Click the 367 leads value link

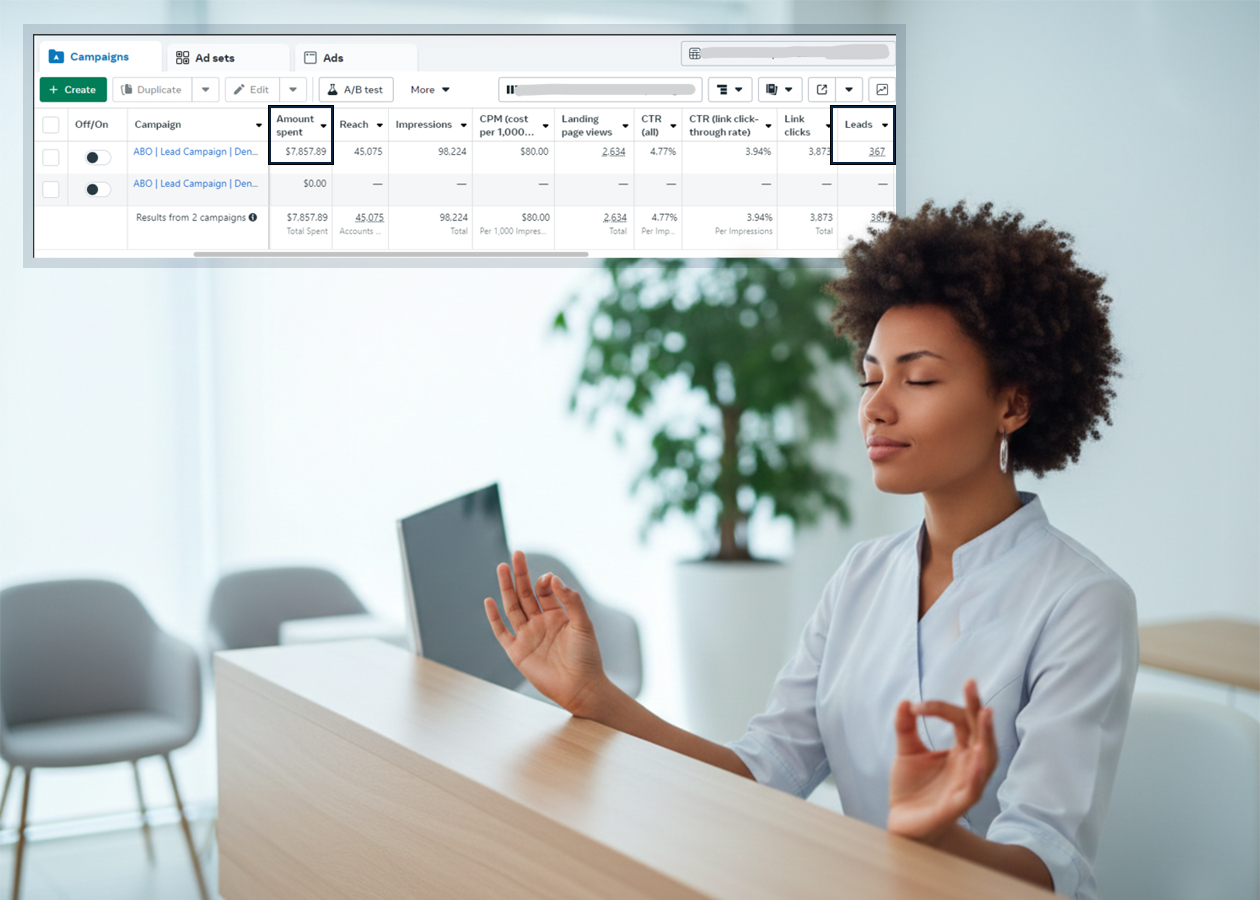click(876, 152)
